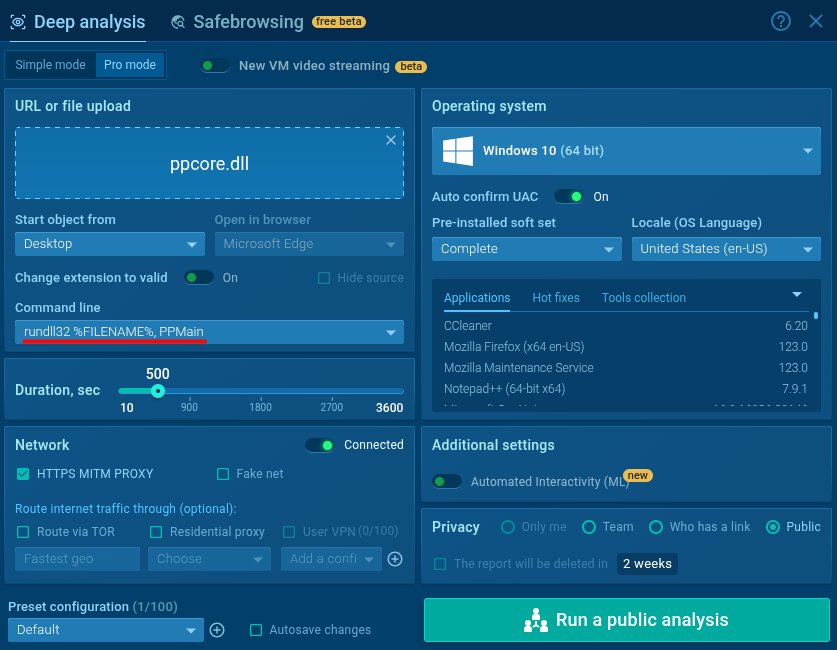Toggle Network Connected switch
The width and height of the screenshot is (837, 650).
click(x=320, y=445)
